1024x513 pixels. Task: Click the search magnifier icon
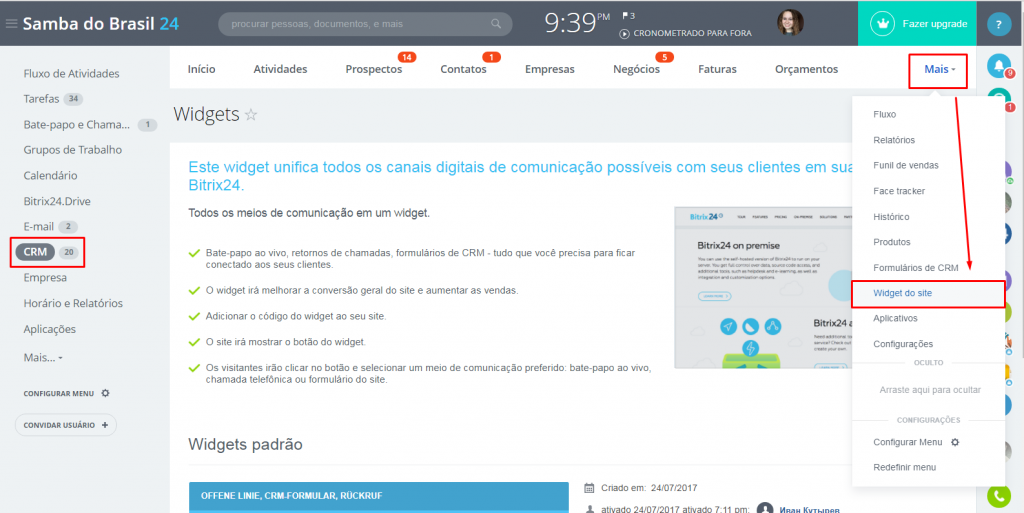[496, 24]
